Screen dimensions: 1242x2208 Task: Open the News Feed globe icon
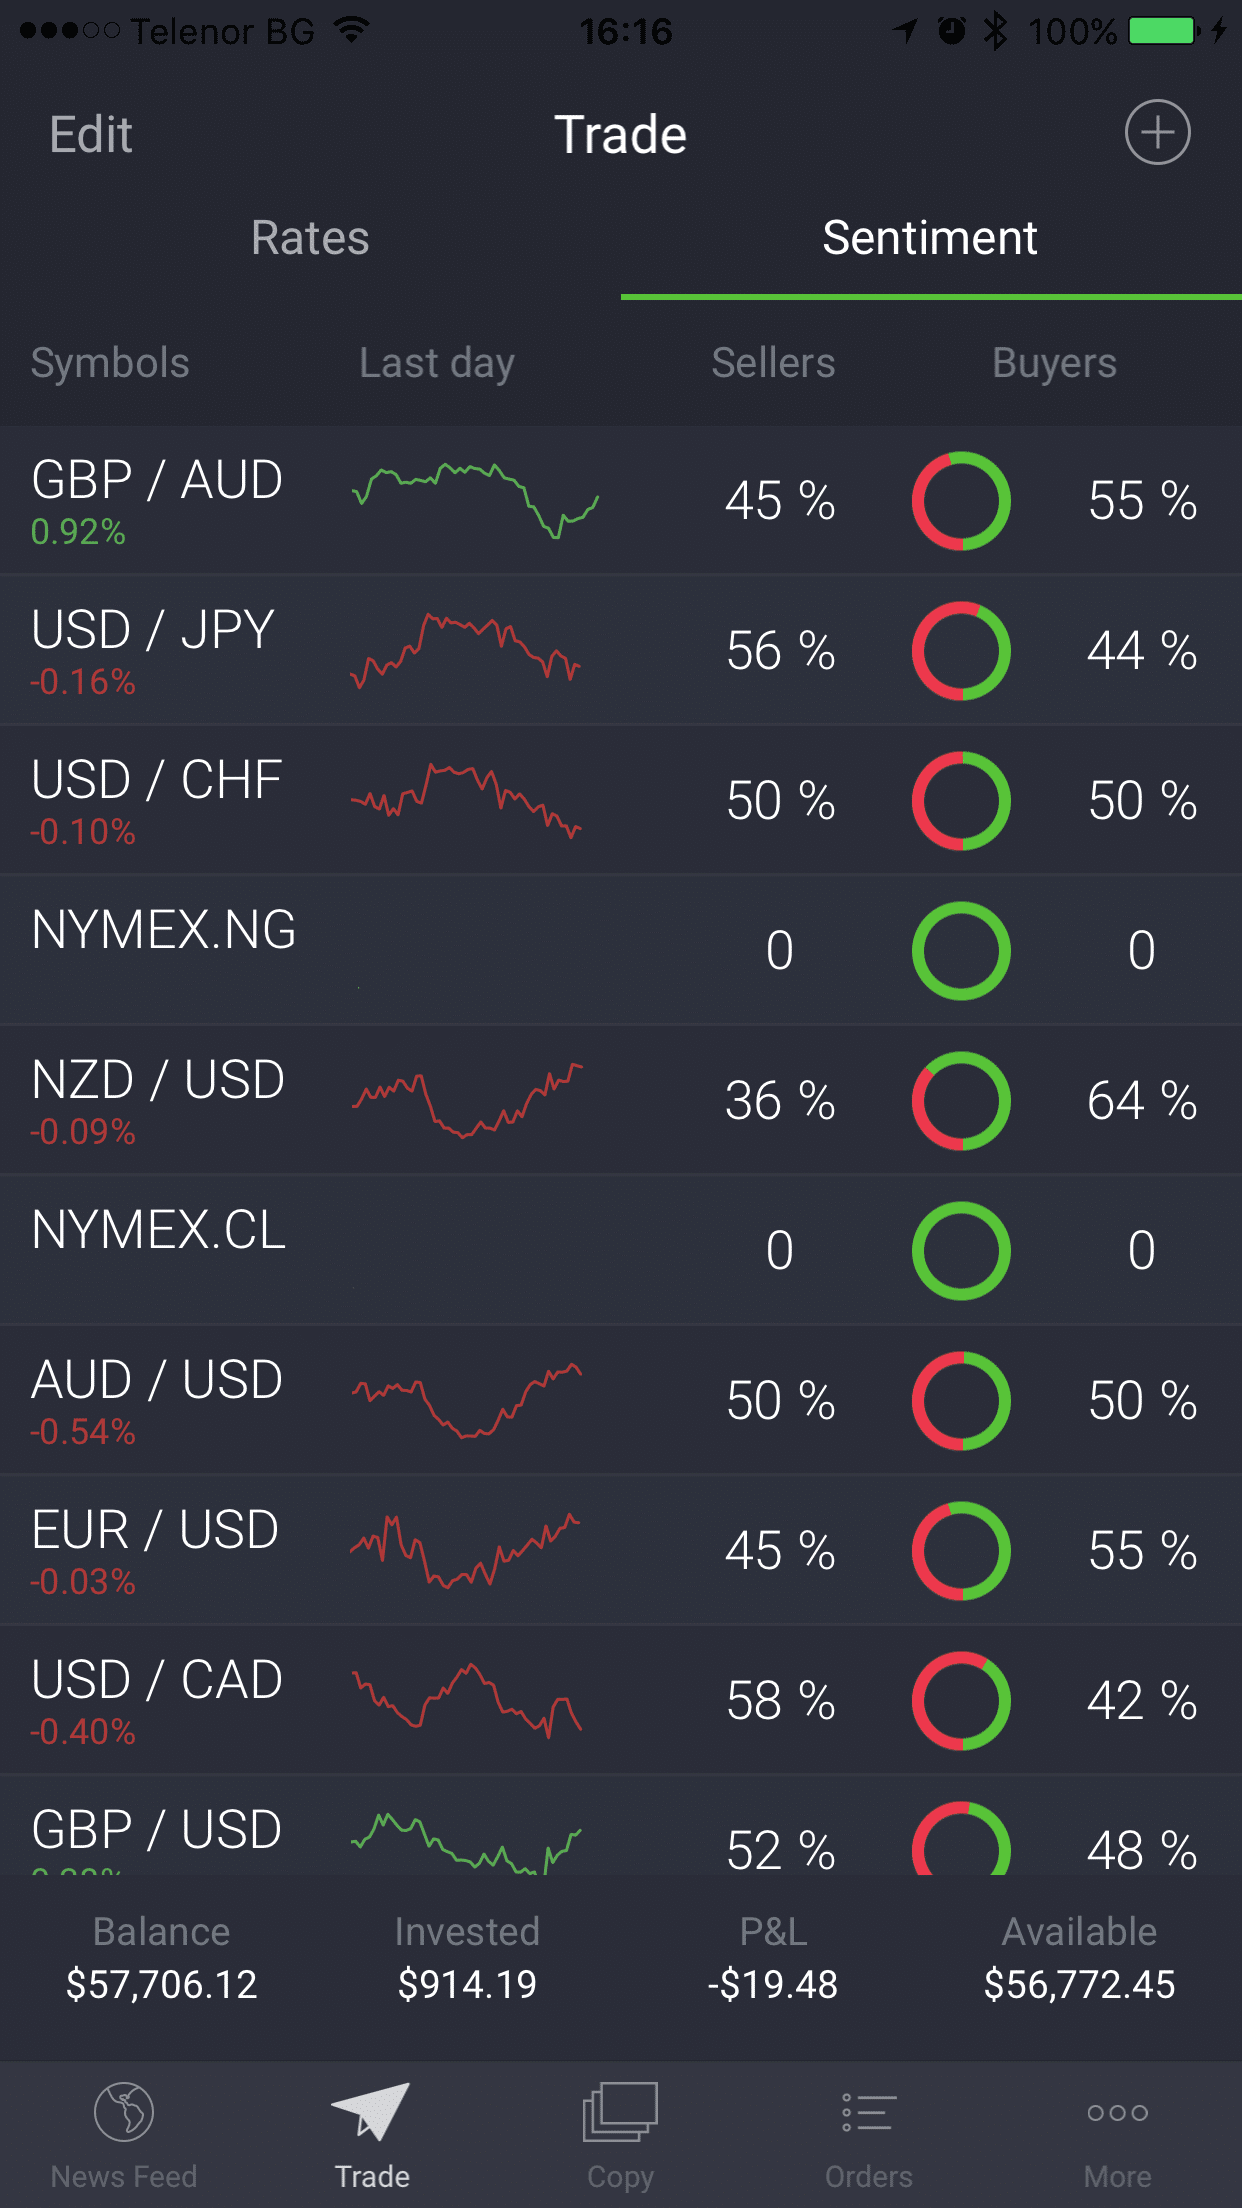coord(124,2111)
